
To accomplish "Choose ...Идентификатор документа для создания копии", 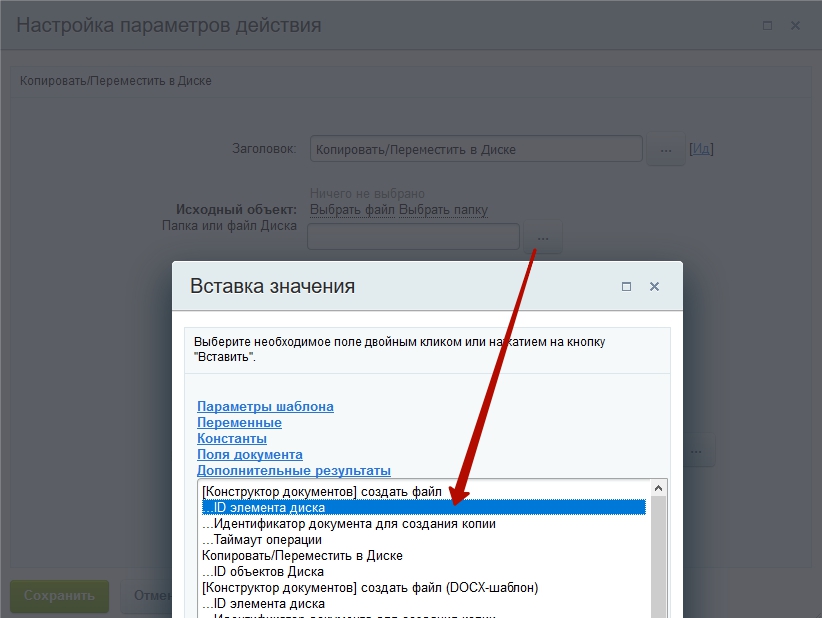I will 348,524.
